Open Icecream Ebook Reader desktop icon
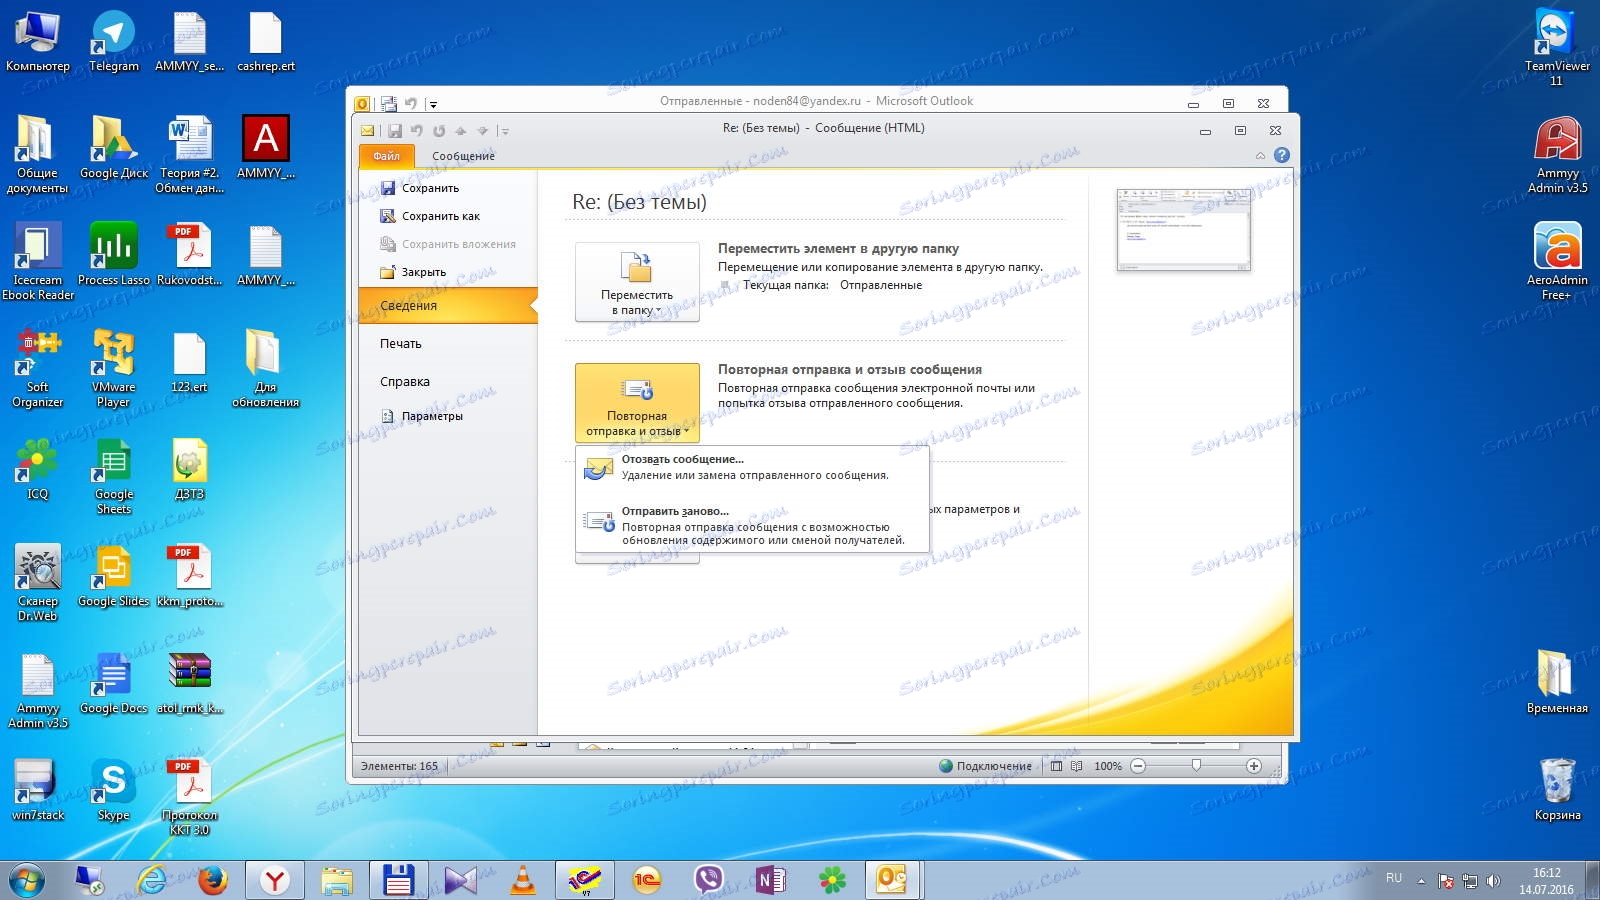 pos(37,261)
